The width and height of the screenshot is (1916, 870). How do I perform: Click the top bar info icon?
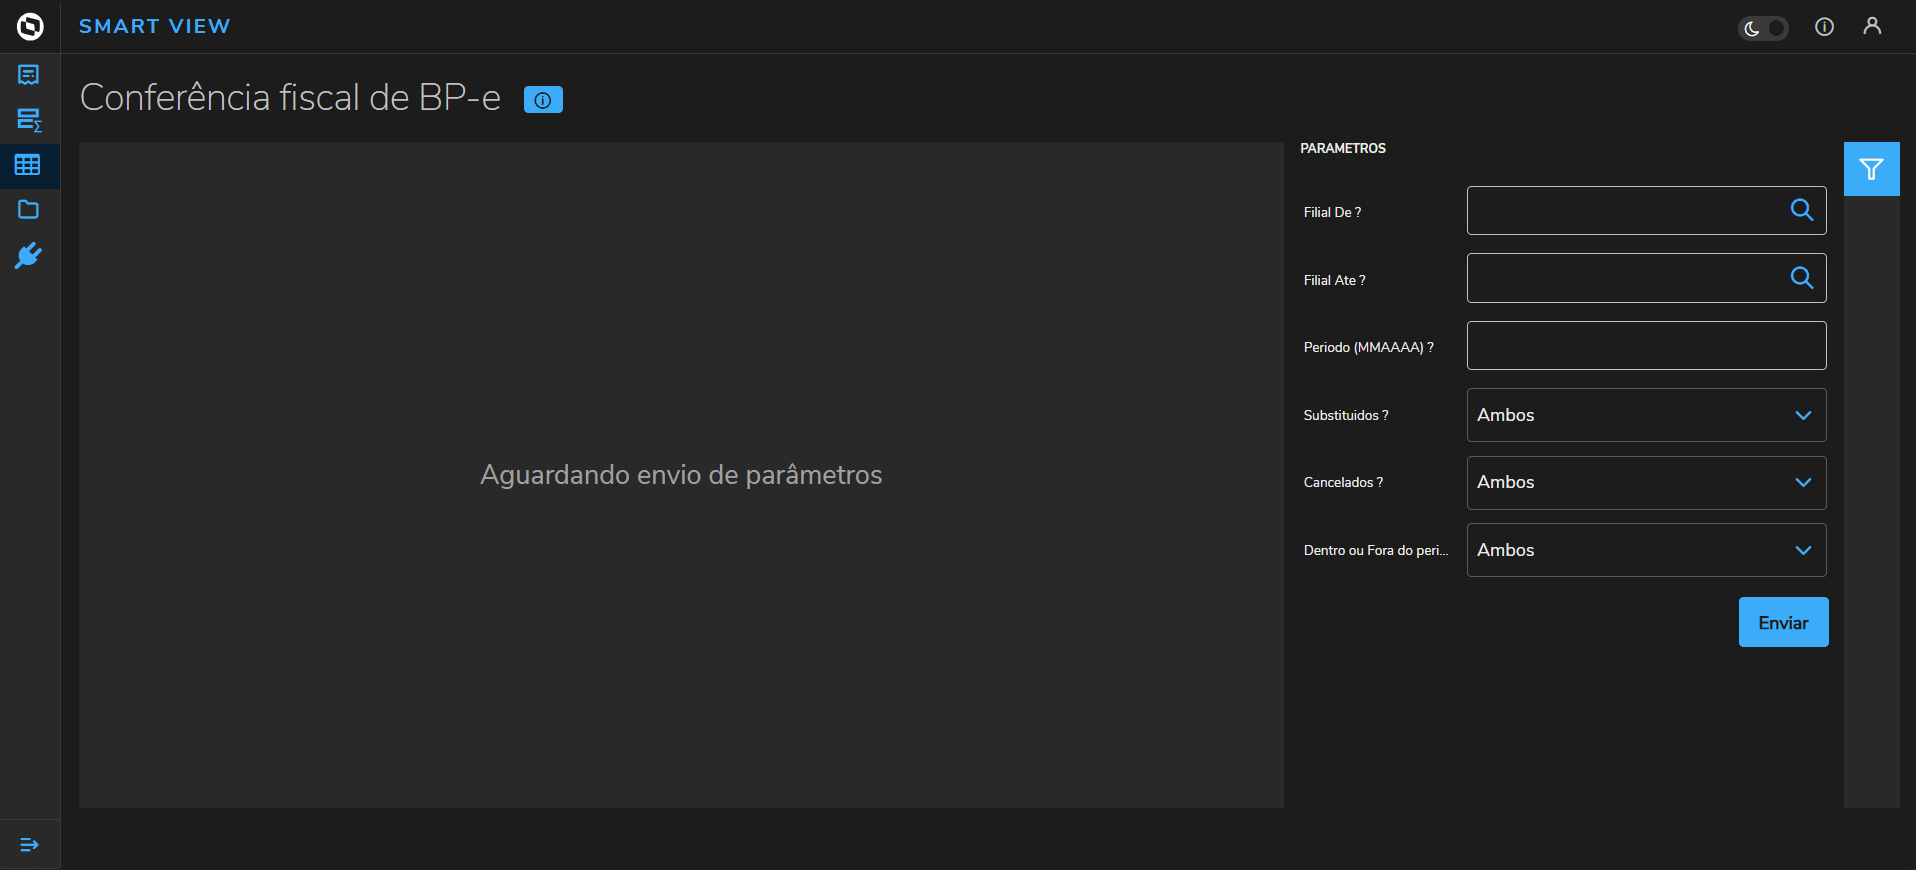(1825, 27)
